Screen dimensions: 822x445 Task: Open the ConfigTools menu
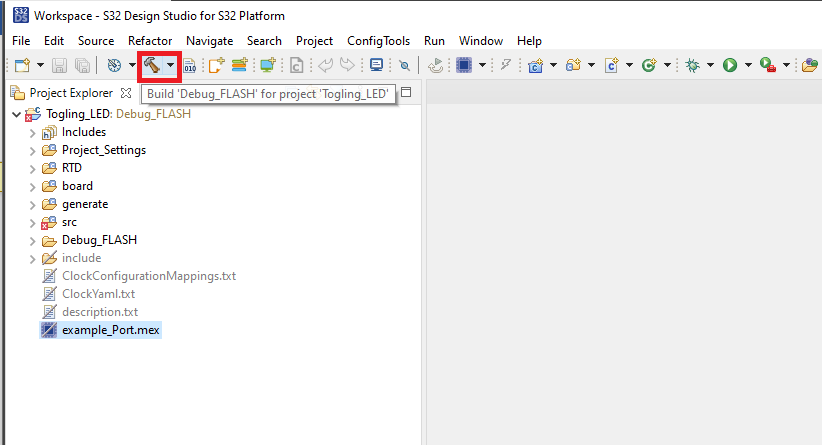coord(378,41)
